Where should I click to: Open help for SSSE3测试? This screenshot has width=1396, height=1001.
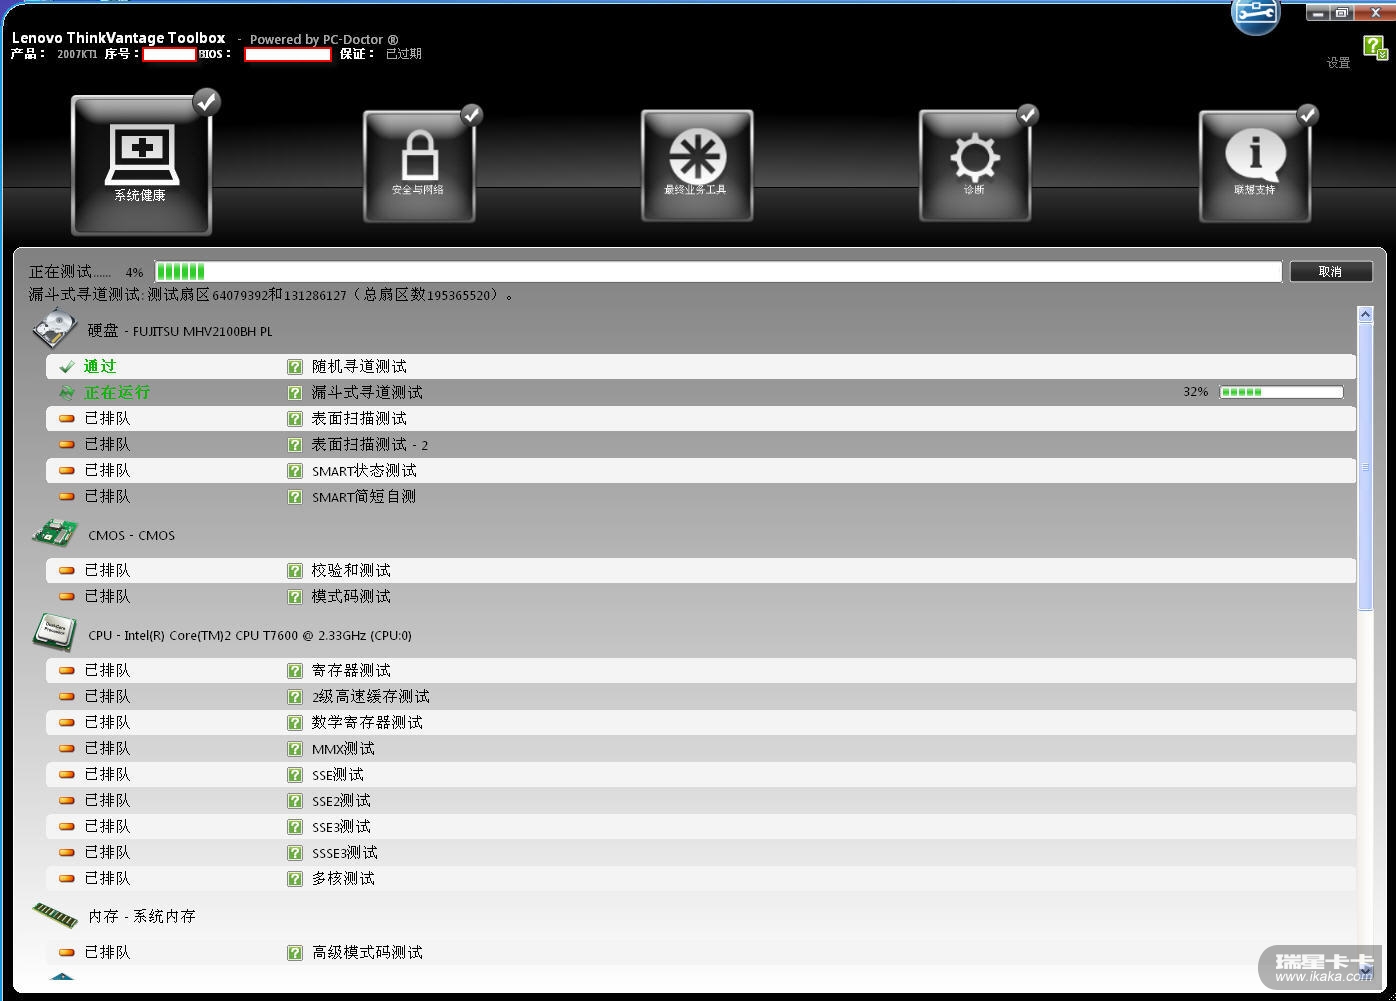(x=295, y=853)
